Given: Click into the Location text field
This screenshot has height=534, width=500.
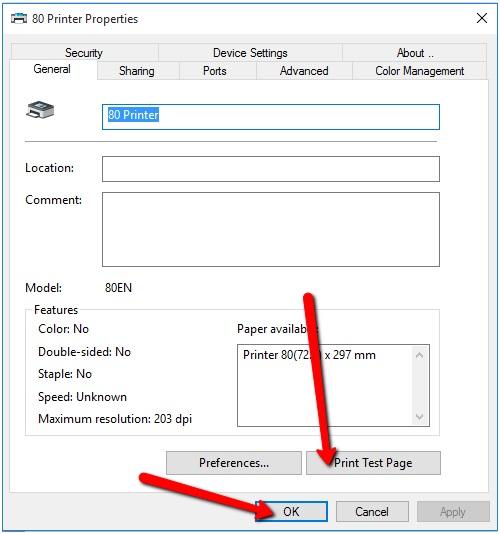Looking at the screenshot, I should pyautogui.click(x=271, y=169).
